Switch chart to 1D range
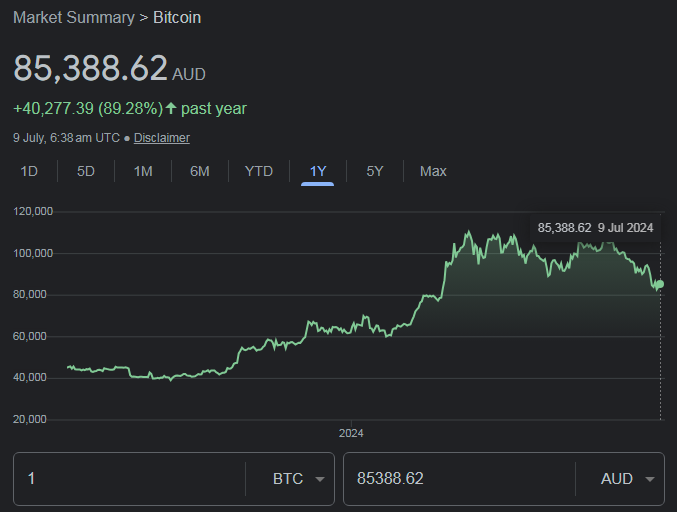Screen dimensions: 677x512 [x=29, y=171]
